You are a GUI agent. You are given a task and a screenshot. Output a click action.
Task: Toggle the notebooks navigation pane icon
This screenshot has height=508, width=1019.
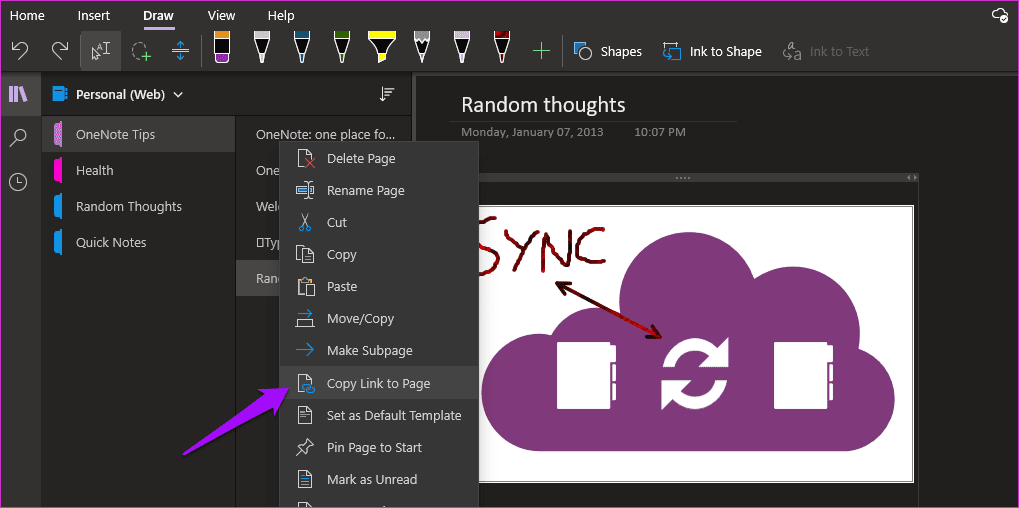pos(18,94)
